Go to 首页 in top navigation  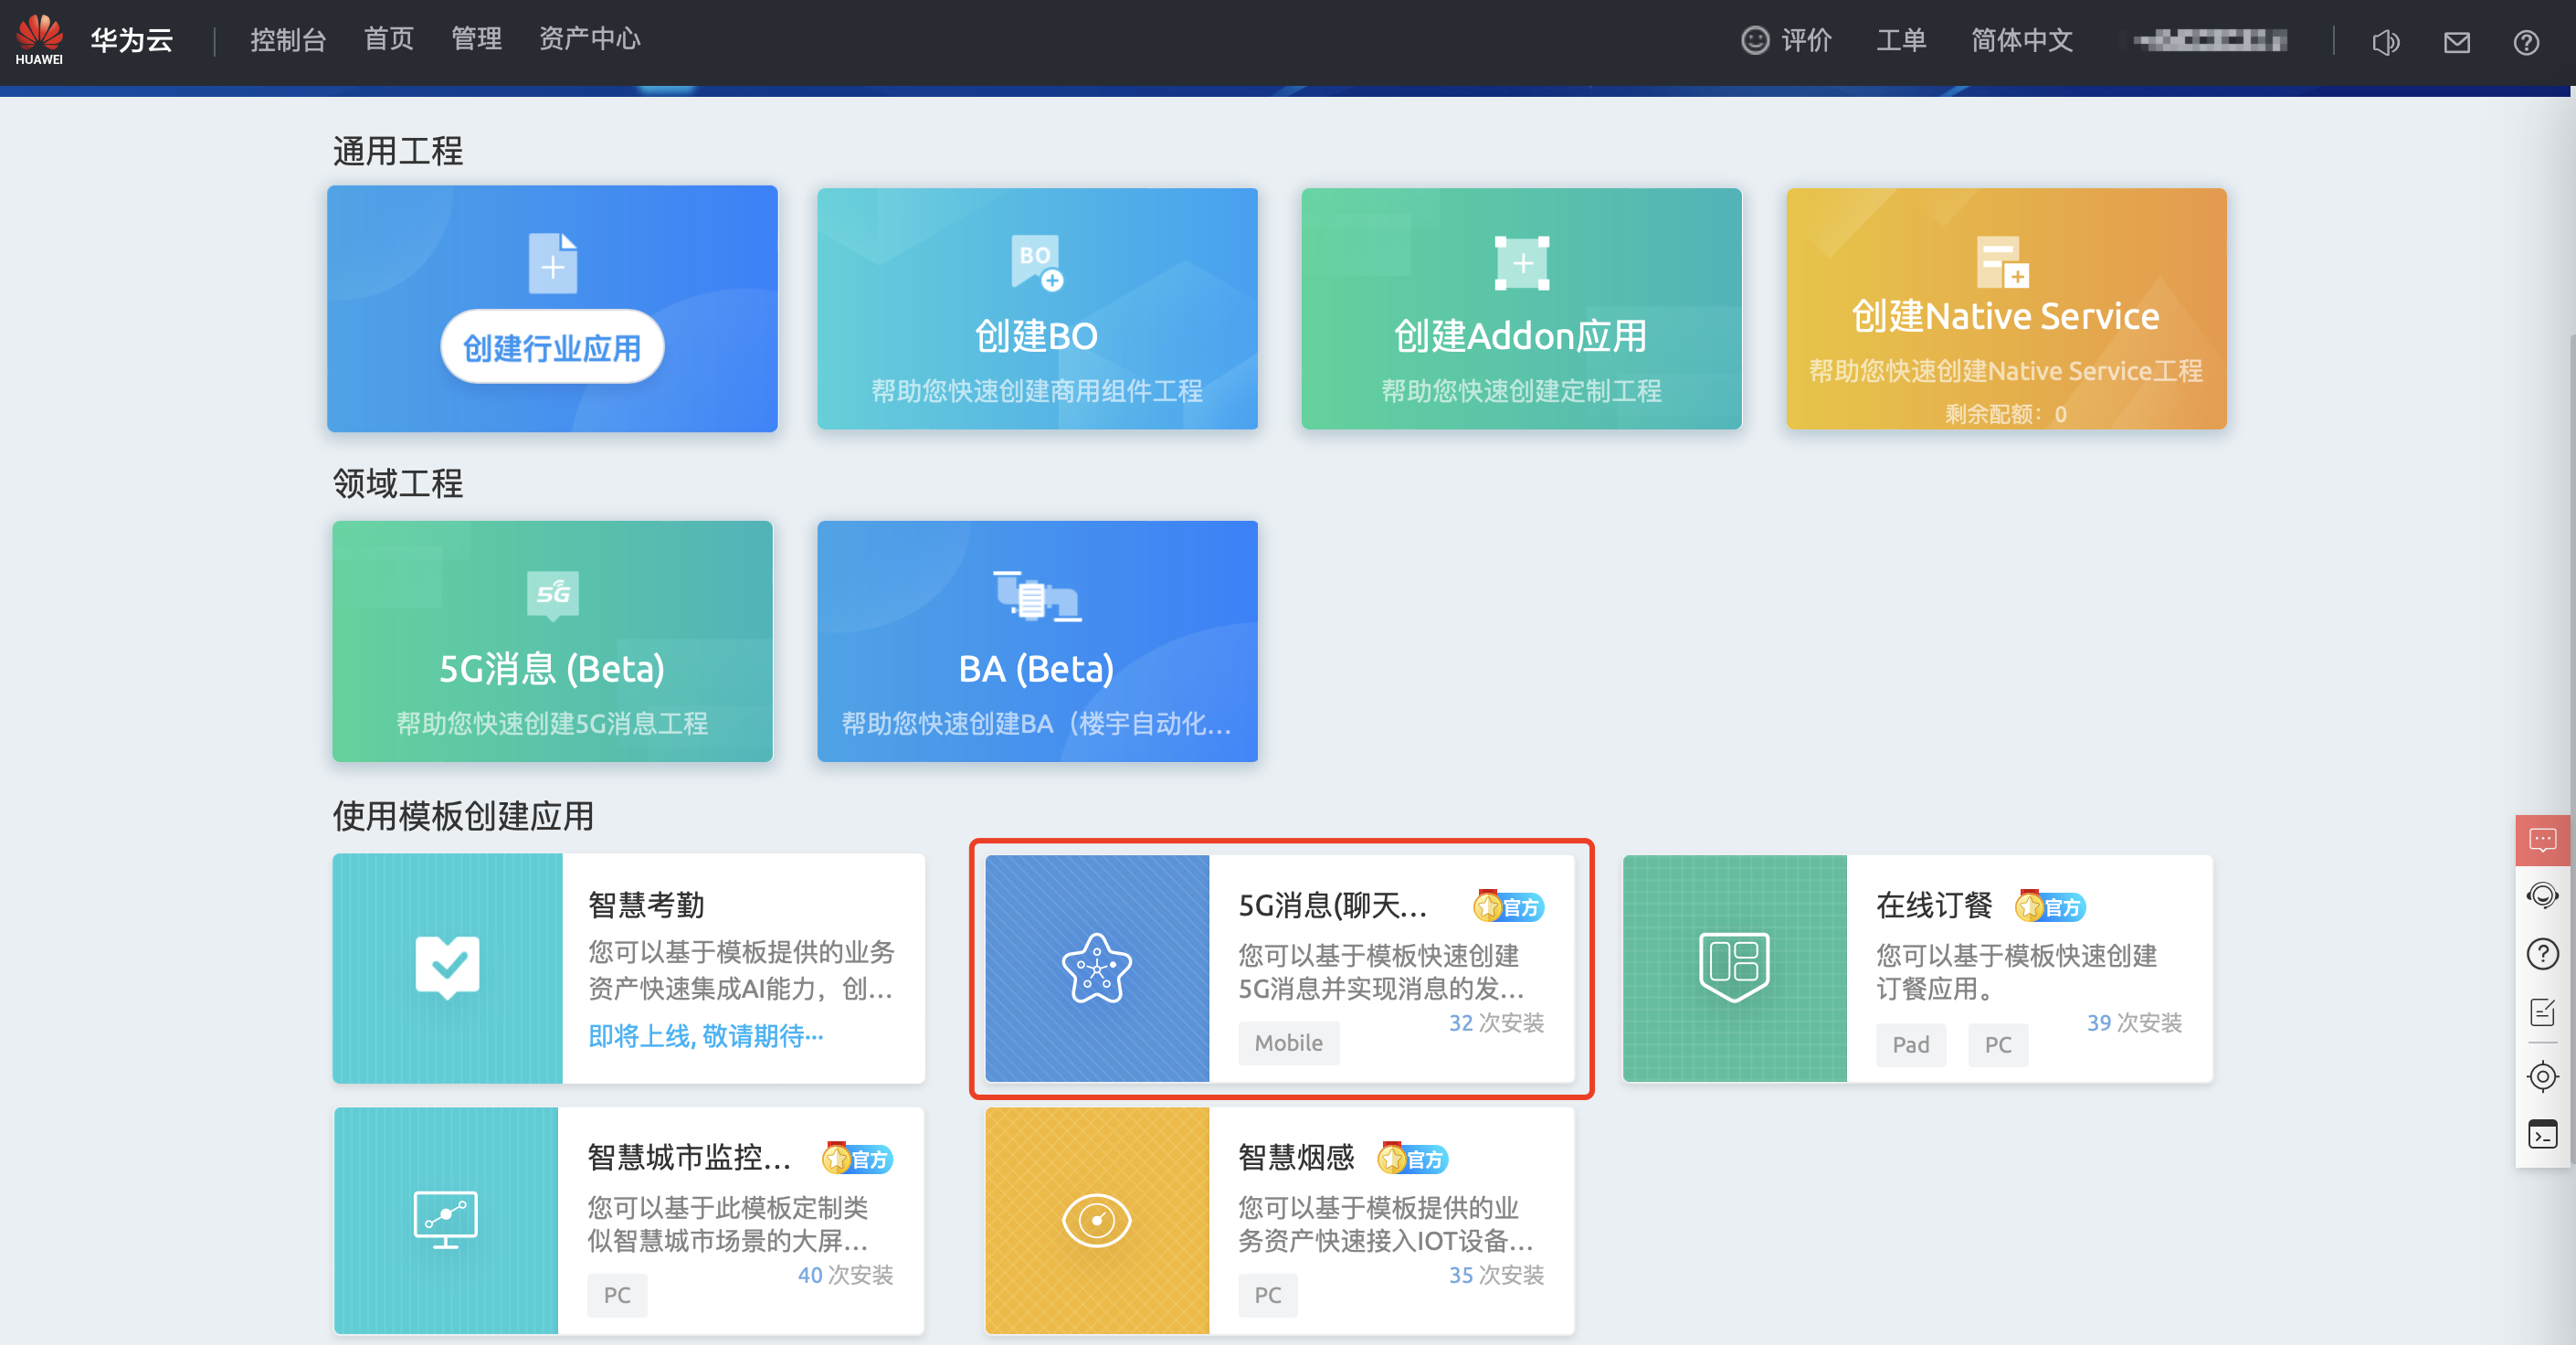pyautogui.click(x=388, y=40)
